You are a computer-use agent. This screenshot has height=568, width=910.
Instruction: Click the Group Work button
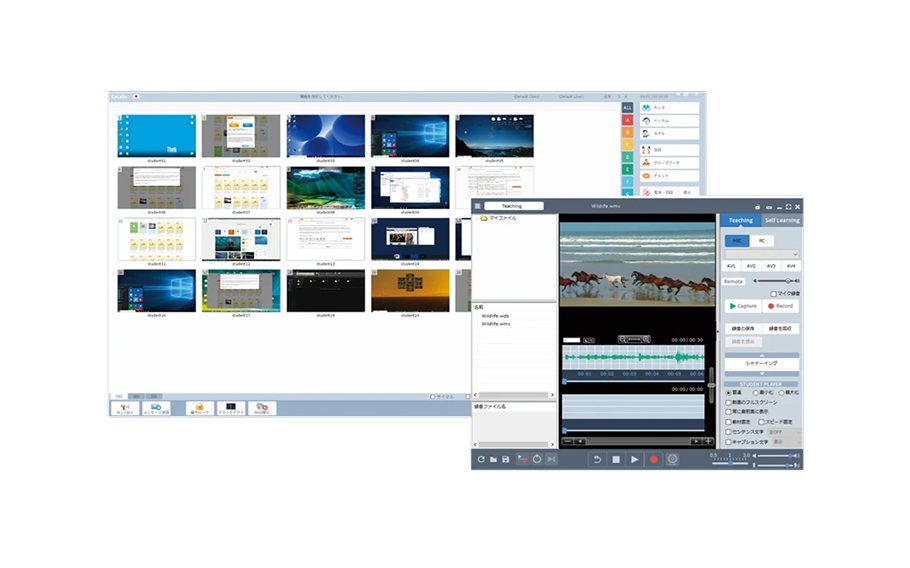(669, 162)
